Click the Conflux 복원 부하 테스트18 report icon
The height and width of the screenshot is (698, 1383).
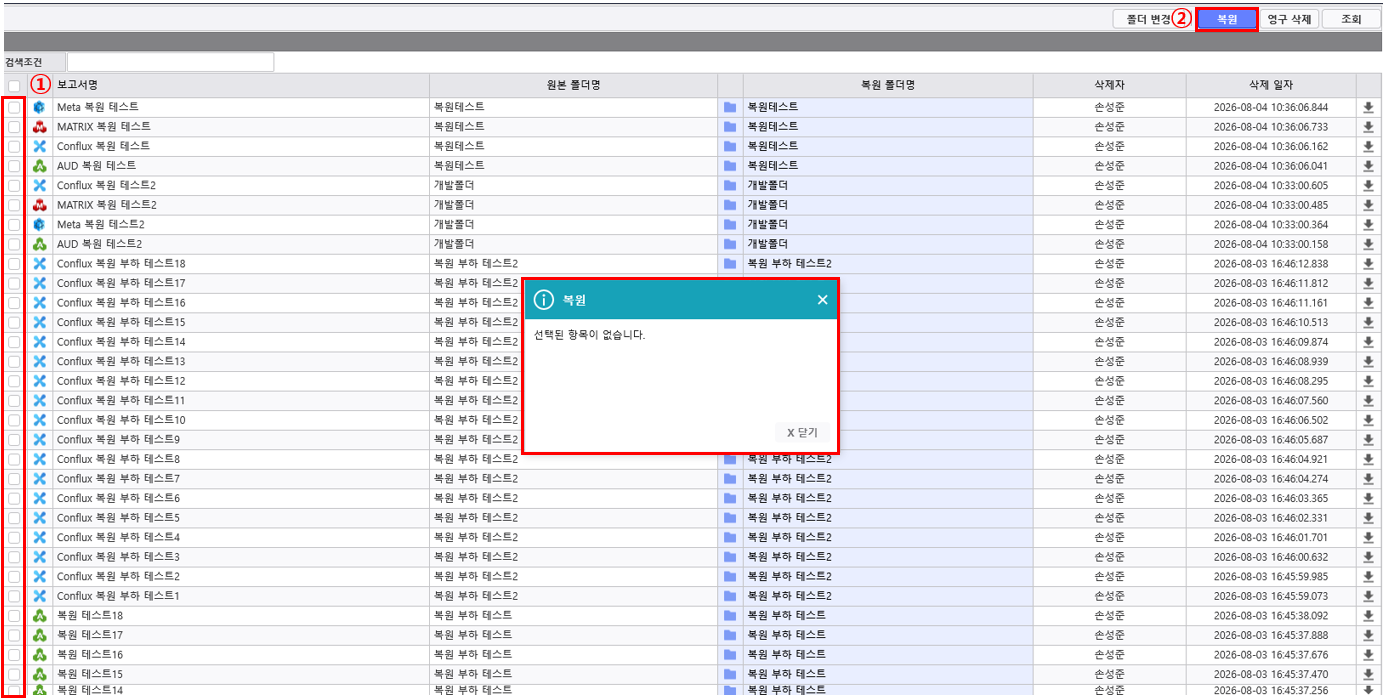point(40,263)
